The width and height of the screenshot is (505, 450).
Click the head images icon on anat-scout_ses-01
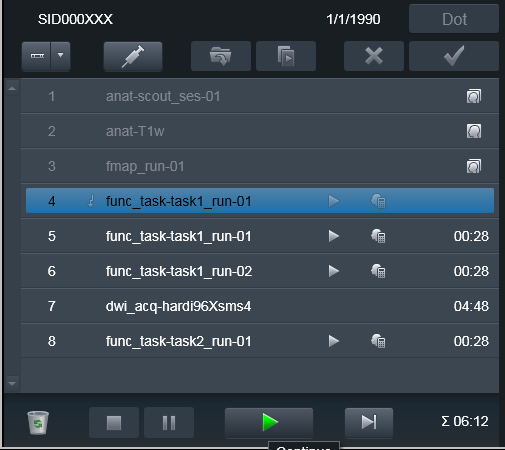point(474,96)
